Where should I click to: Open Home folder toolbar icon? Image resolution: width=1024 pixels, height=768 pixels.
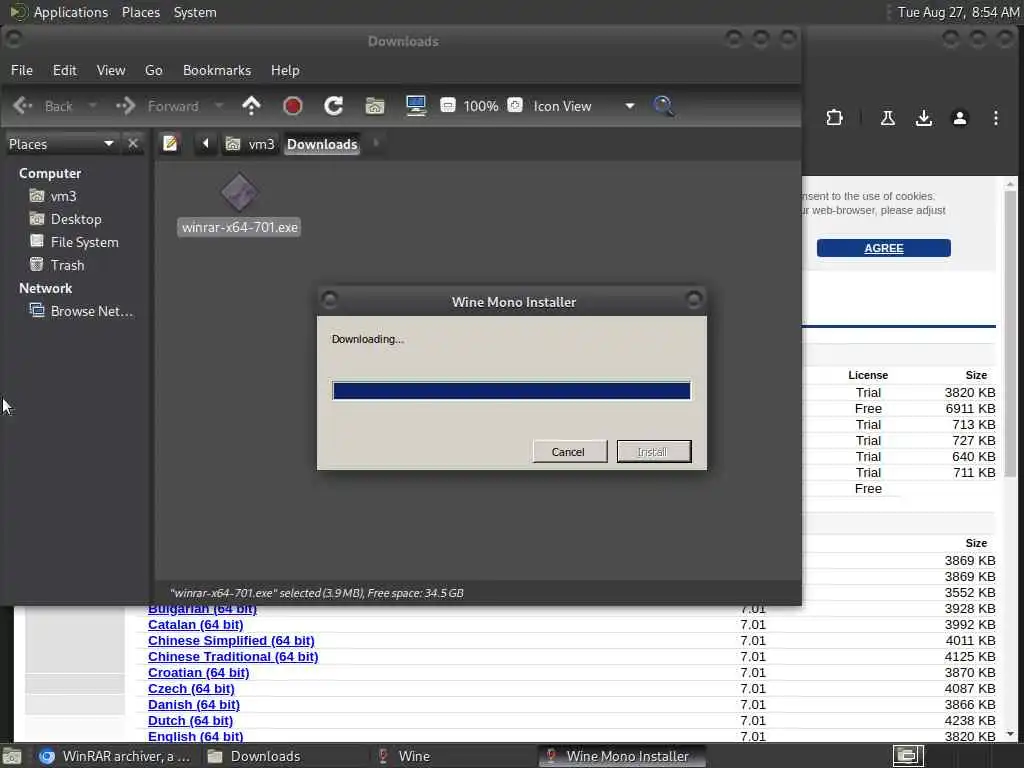375,106
